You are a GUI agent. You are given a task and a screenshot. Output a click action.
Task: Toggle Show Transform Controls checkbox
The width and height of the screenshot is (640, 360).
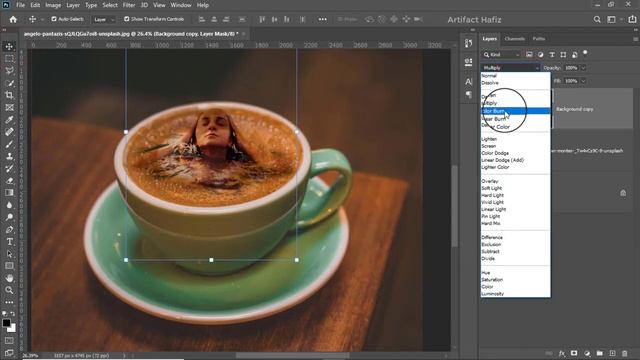coord(127,19)
